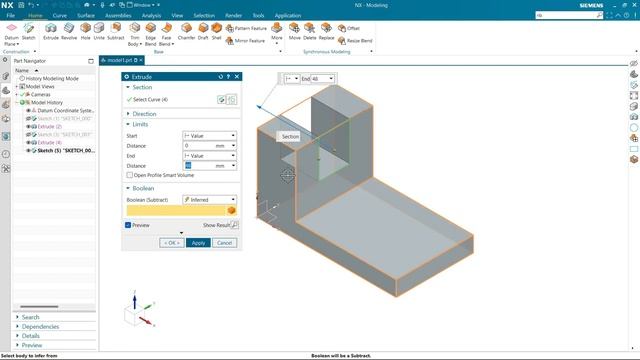
Task: Click the Show Result magnifier icon
Action: click(x=234, y=225)
